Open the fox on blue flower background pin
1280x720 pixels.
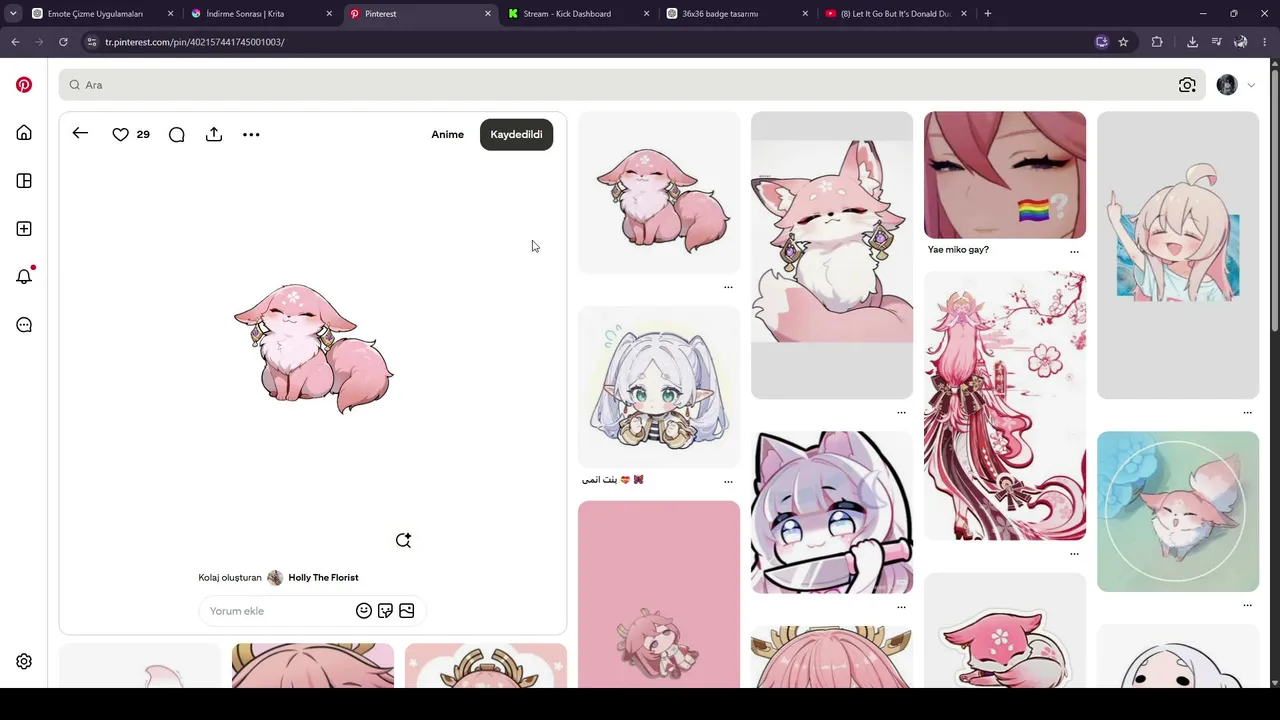click(1178, 512)
